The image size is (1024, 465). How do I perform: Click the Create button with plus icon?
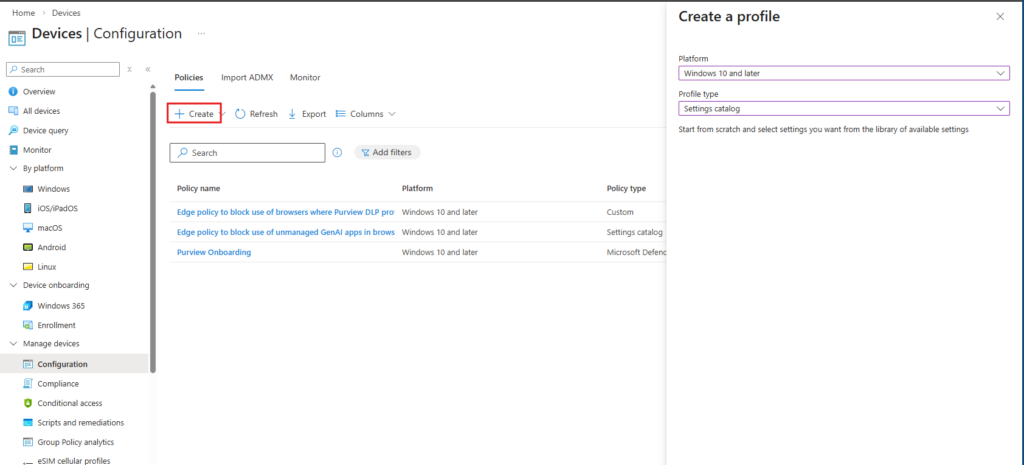click(194, 114)
